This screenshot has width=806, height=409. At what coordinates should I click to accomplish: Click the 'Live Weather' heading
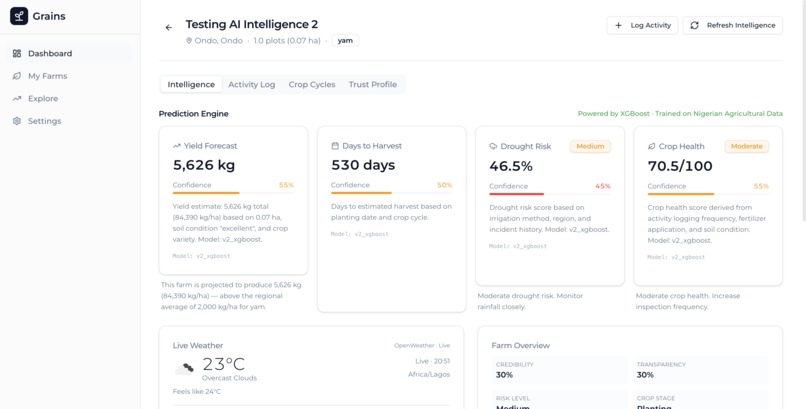[x=198, y=346]
